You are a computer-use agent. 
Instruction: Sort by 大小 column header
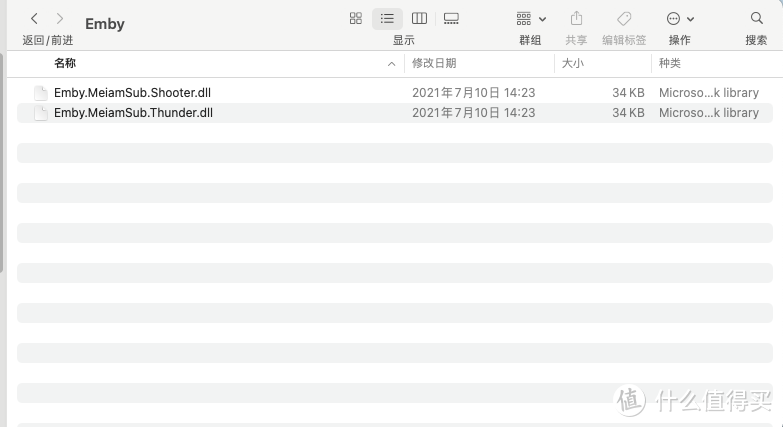573,63
